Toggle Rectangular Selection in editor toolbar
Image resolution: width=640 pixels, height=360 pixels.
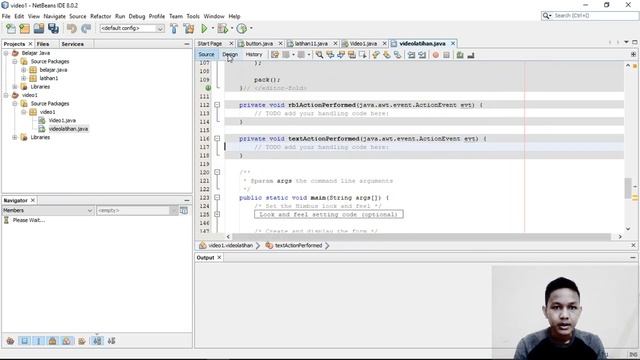pyautogui.click(x=362, y=55)
